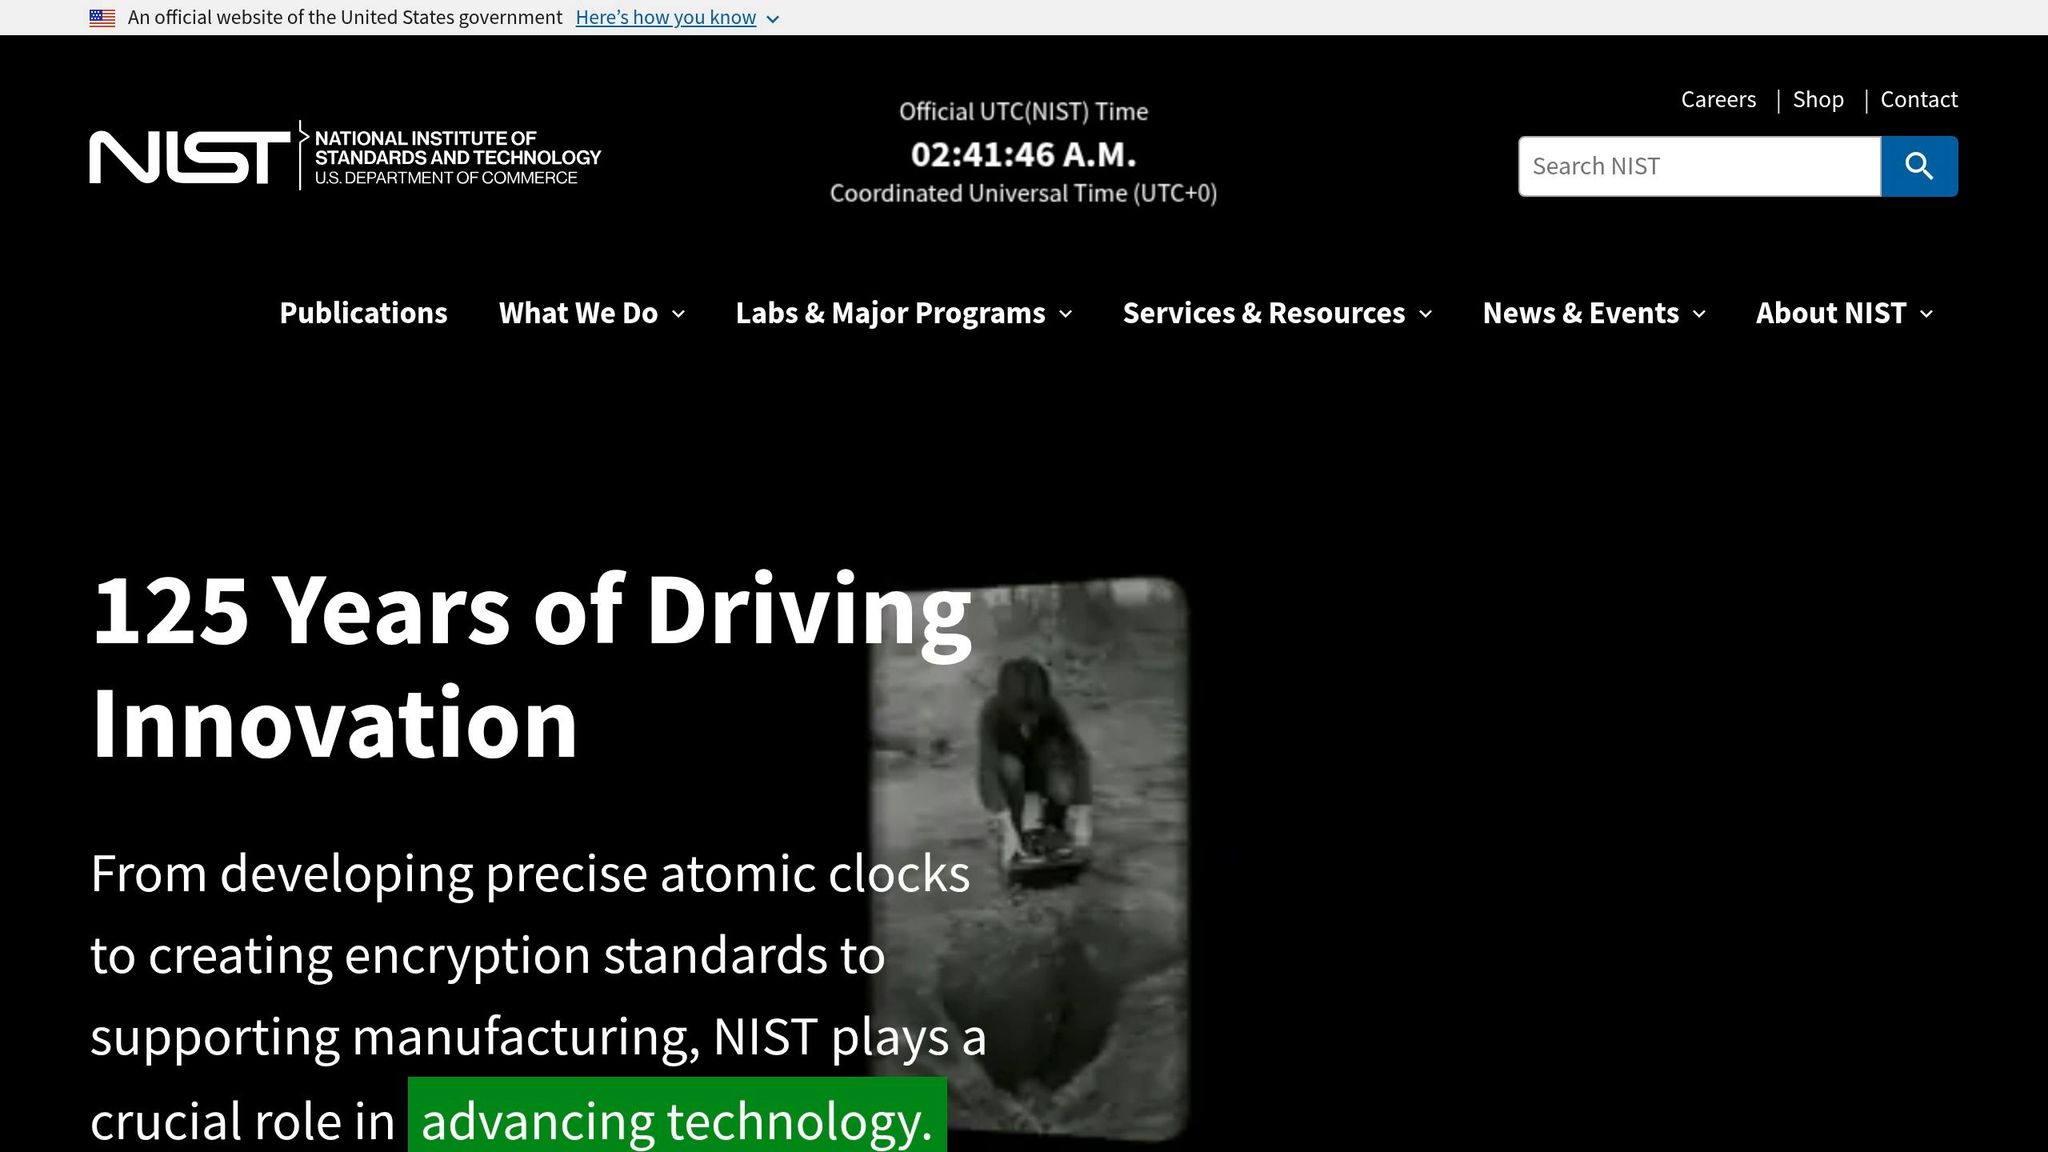Click the hero video of person crouching
The width and height of the screenshot is (2048, 1152).
tap(1029, 860)
